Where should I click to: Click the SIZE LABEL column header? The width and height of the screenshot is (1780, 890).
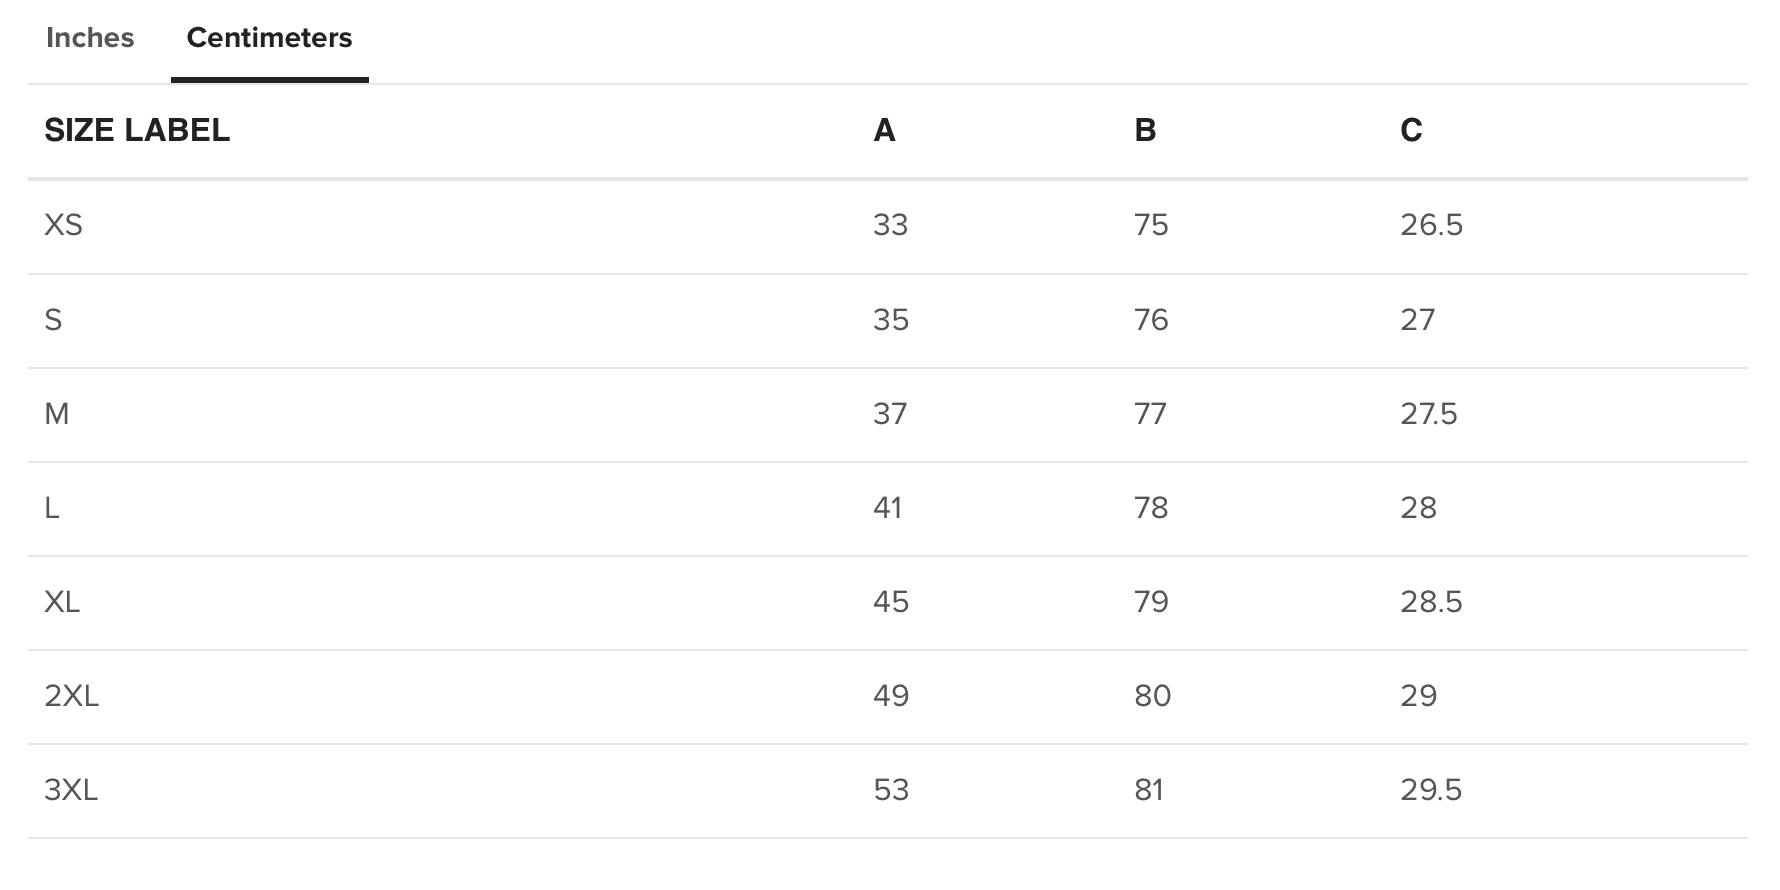coord(137,130)
